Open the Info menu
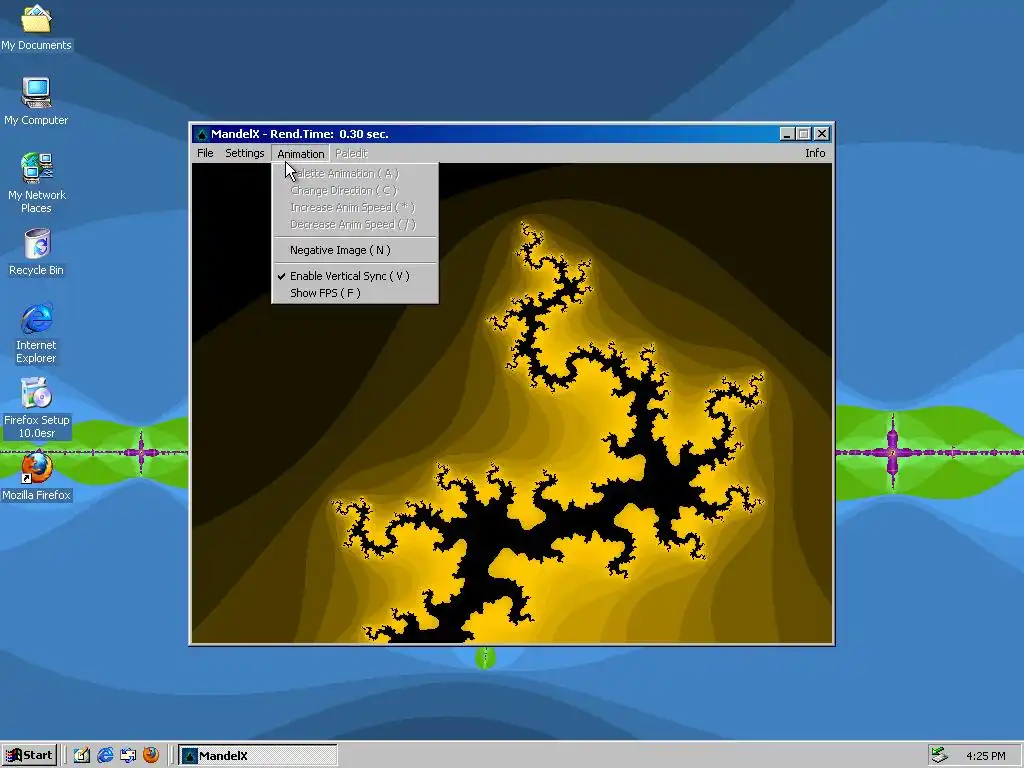Viewport: 1024px width, 768px height. pos(815,153)
